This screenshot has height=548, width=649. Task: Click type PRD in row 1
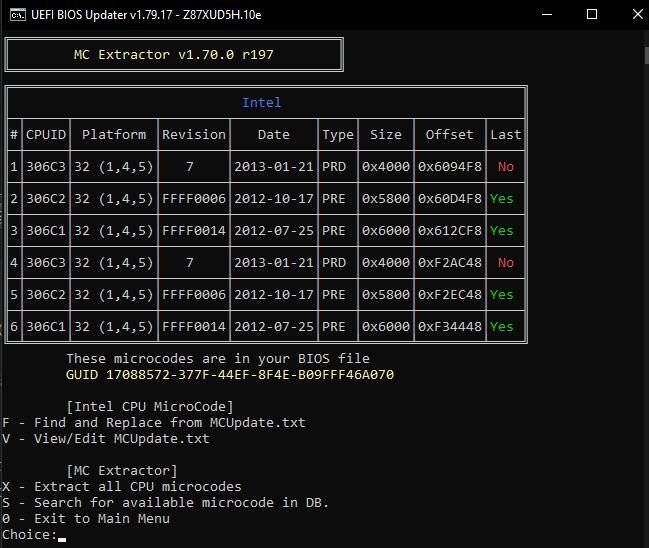[x=334, y=167]
